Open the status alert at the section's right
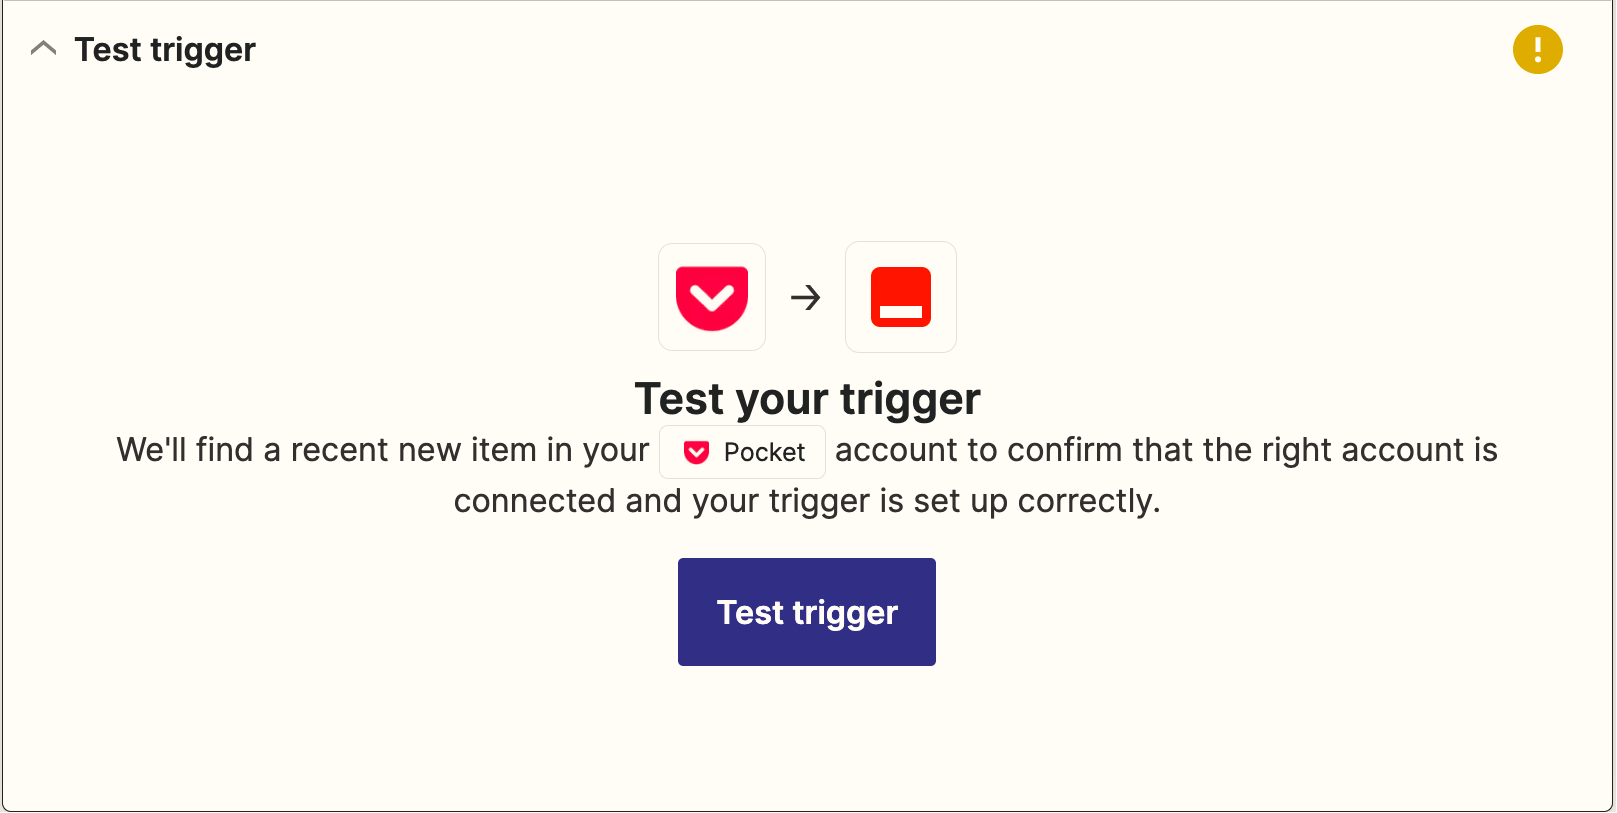This screenshot has width=1617, height=813. 1537,49
